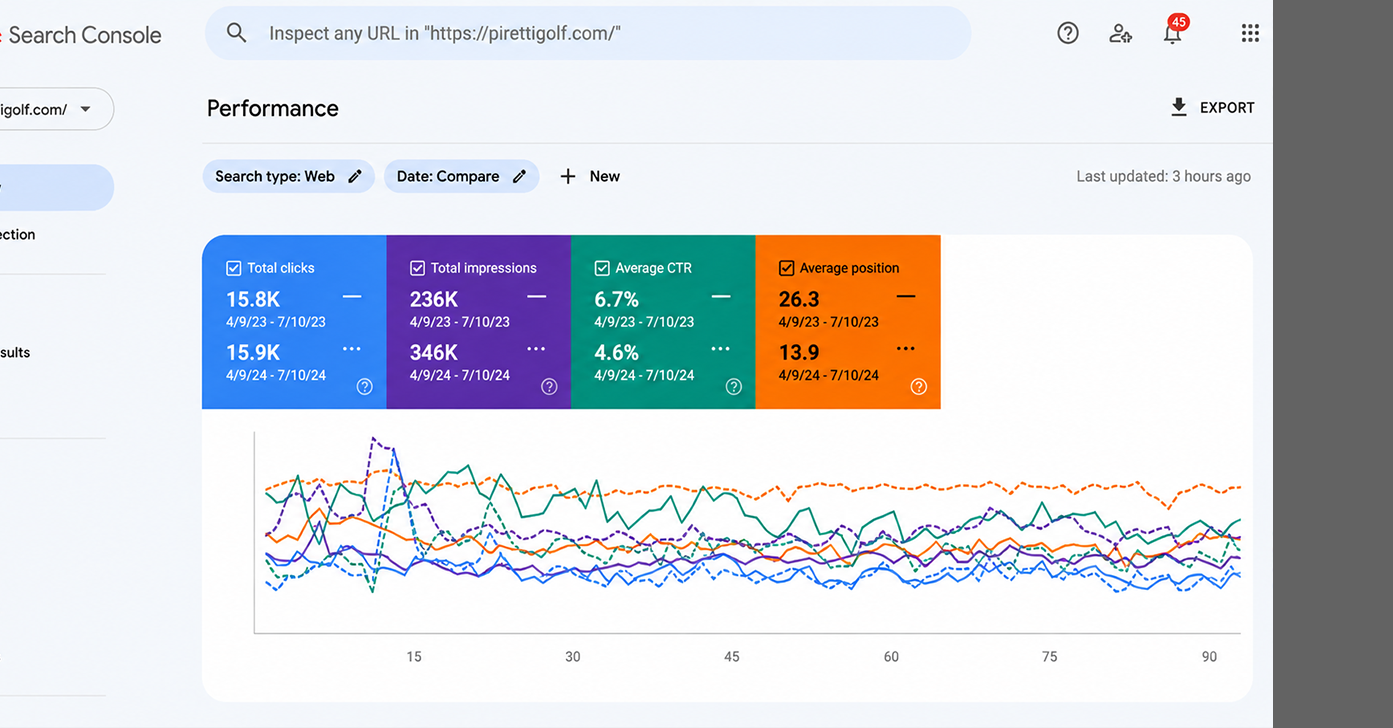This screenshot has width=1393, height=728.
Task: Add a New filter
Action: (x=590, y=176)
